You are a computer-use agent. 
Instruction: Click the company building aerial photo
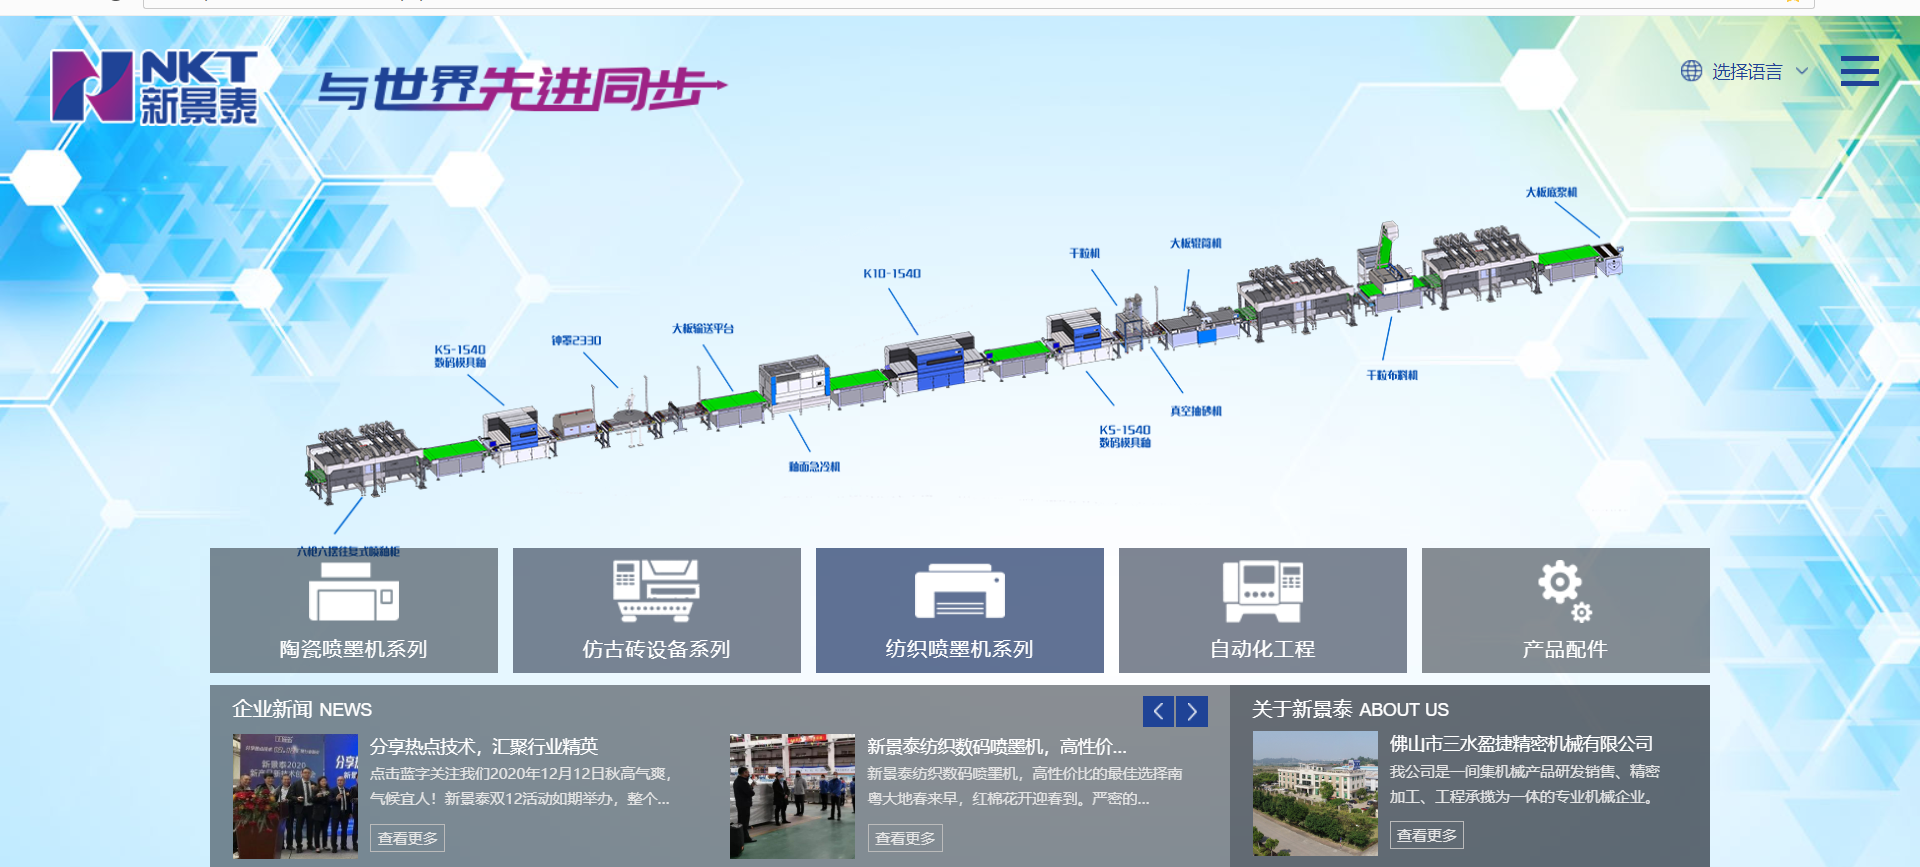coord(1315,793)
